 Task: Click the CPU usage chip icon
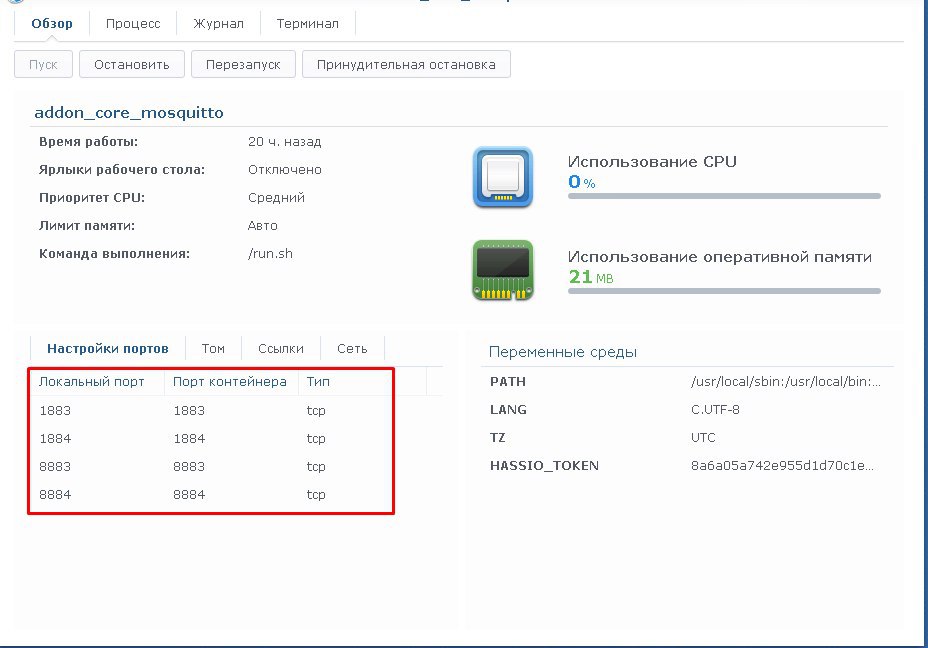pos(503,178)
